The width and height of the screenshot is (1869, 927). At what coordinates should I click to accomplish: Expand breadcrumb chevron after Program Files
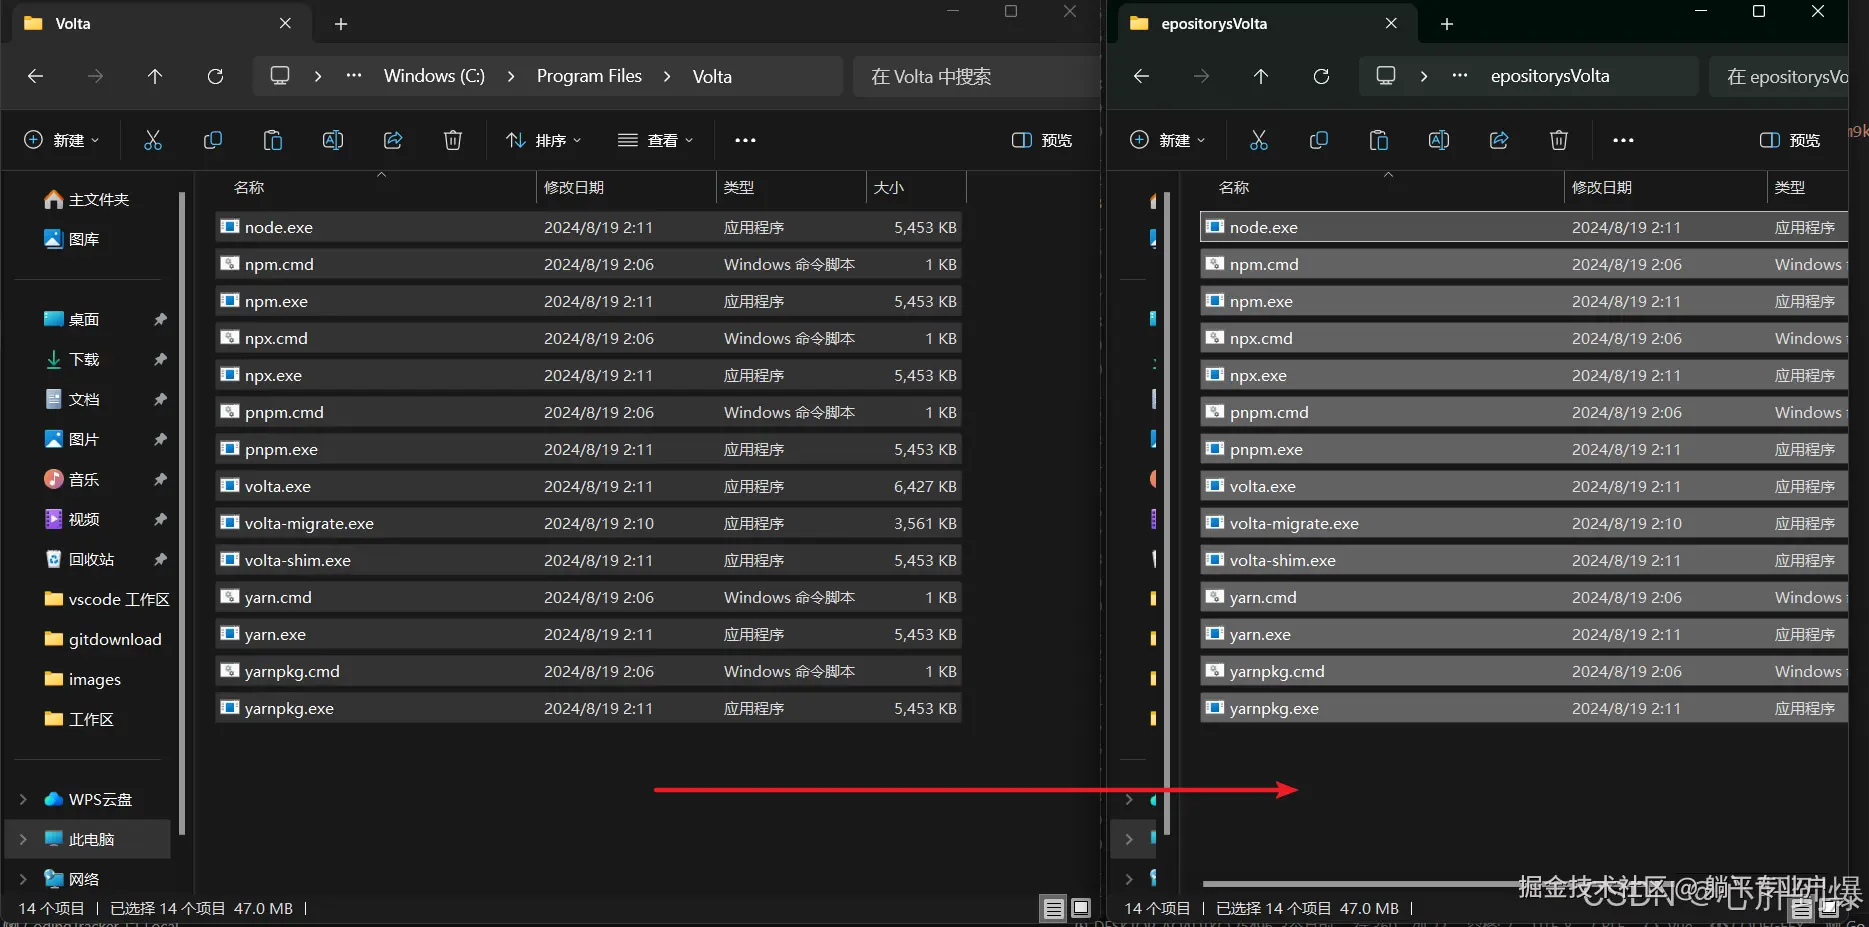(667, 76)
